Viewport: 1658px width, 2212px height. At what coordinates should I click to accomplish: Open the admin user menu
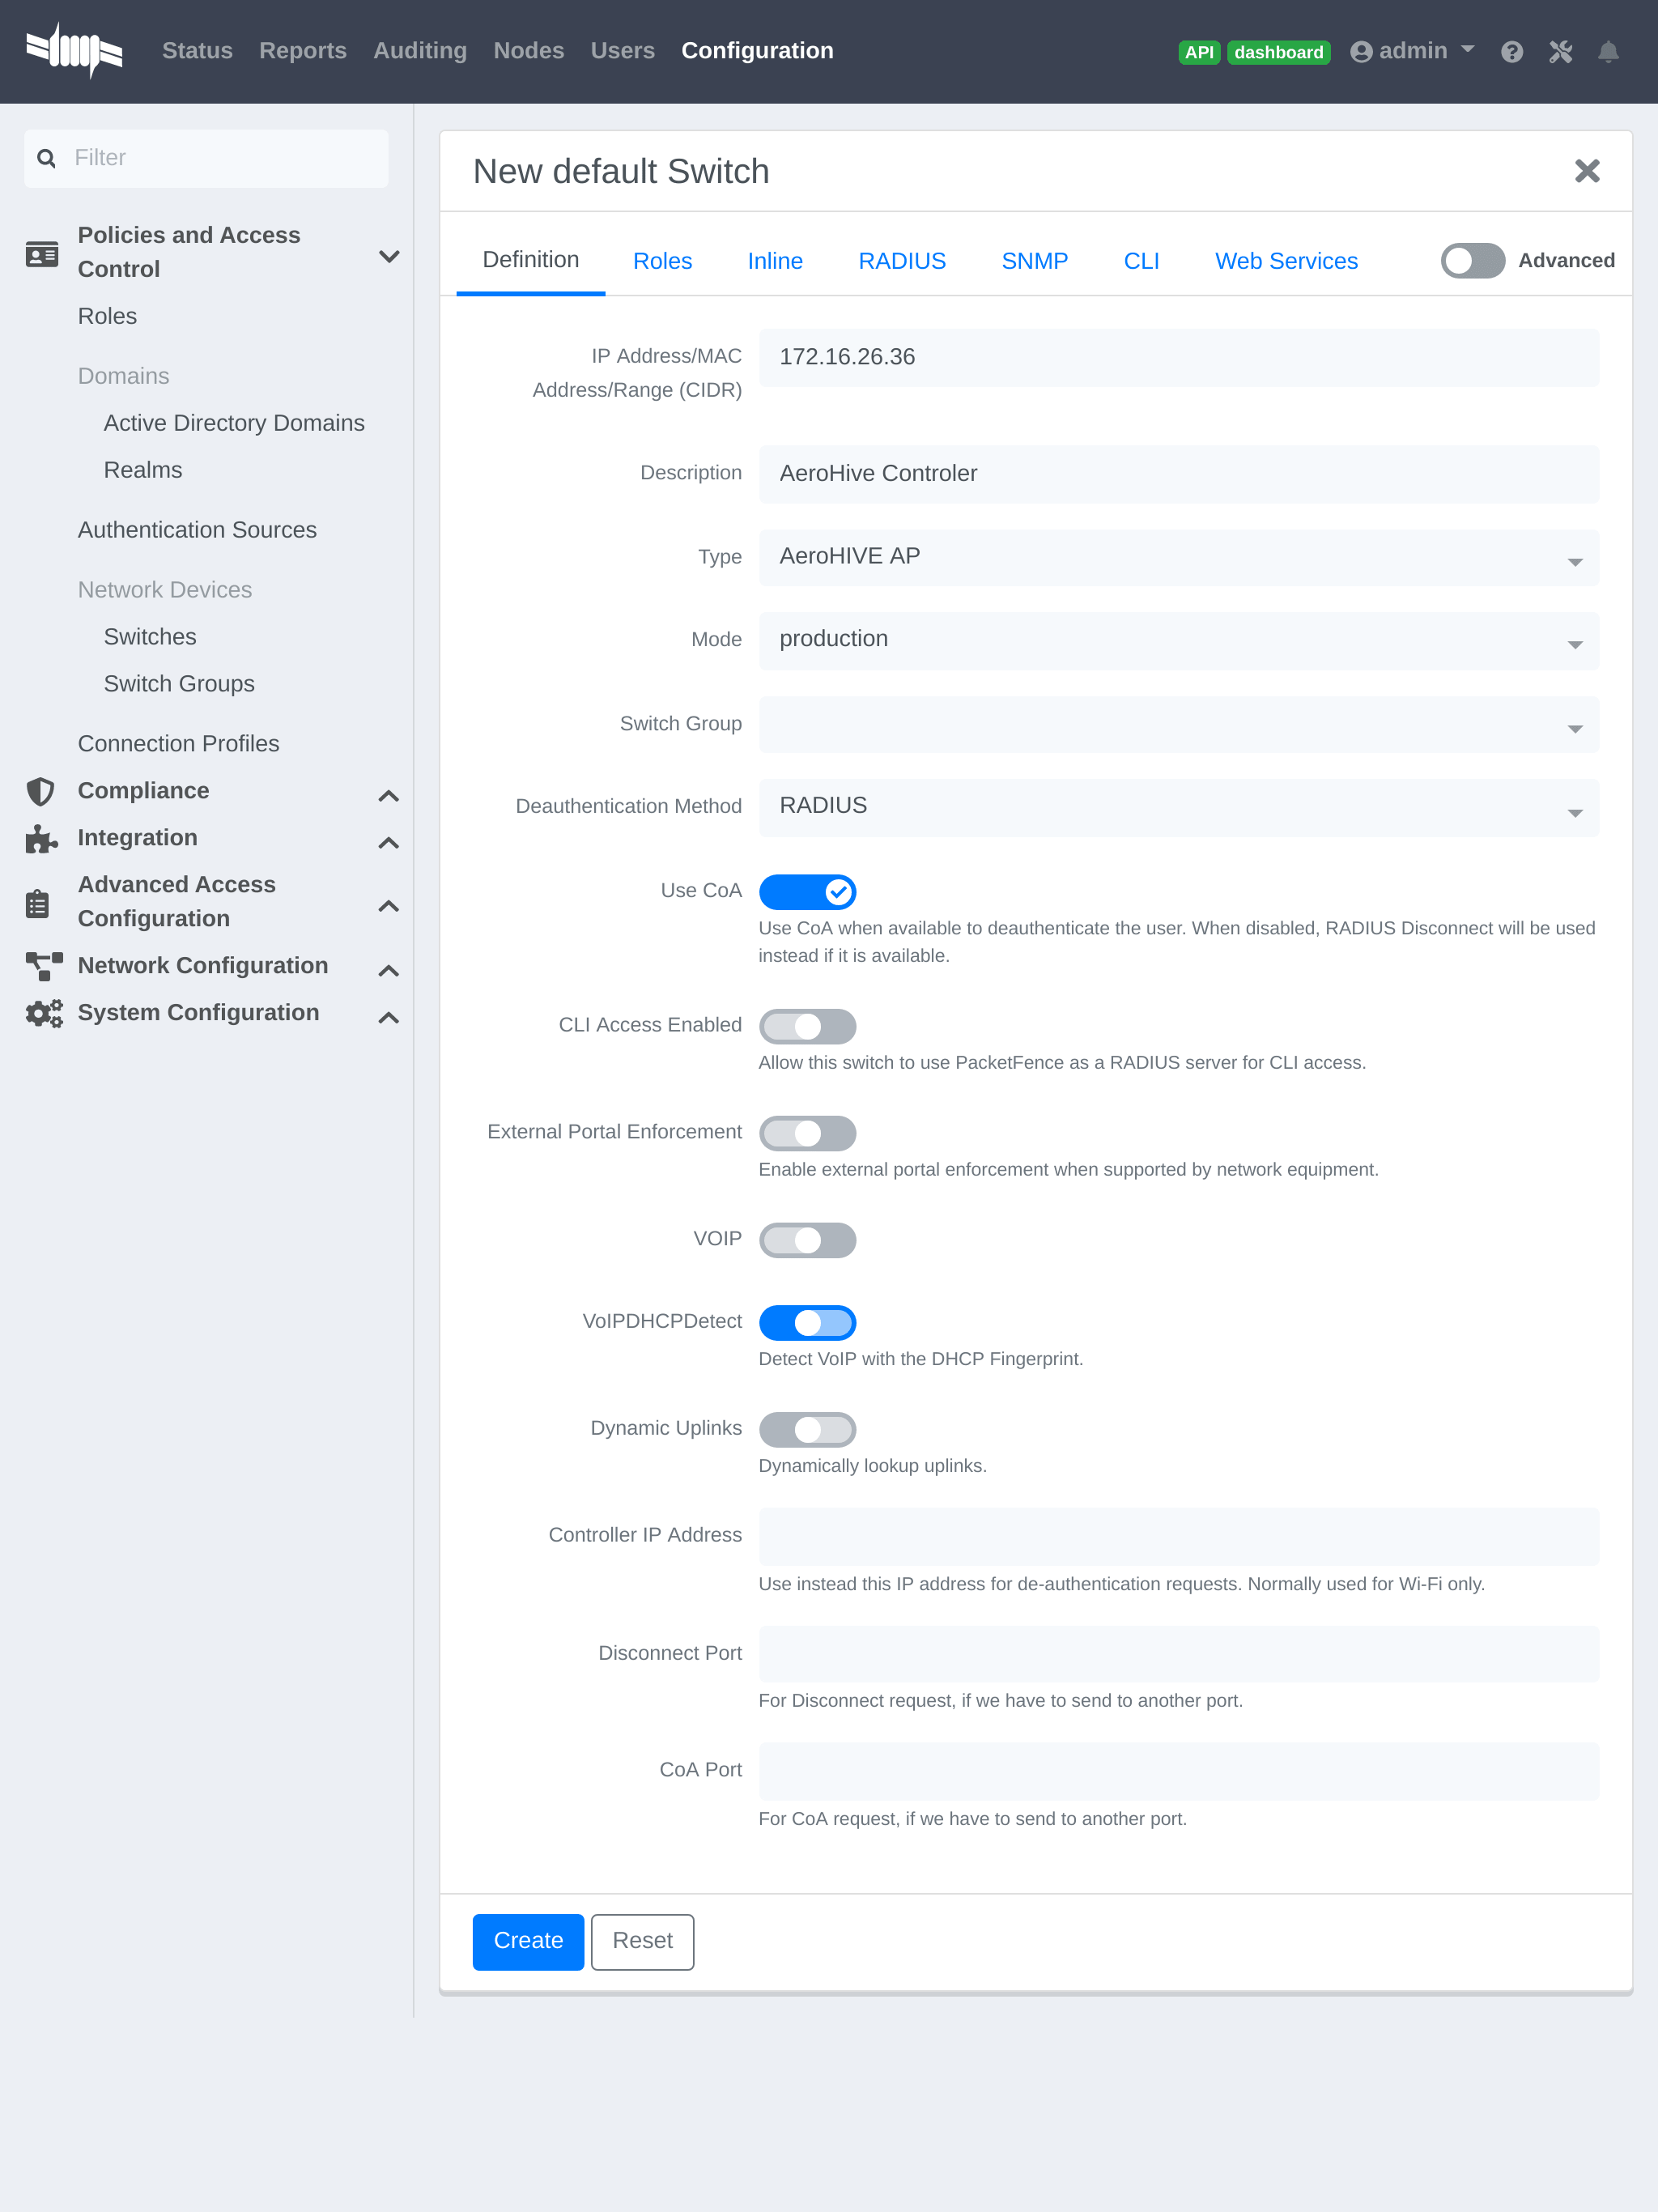(x=1412, y=51)
